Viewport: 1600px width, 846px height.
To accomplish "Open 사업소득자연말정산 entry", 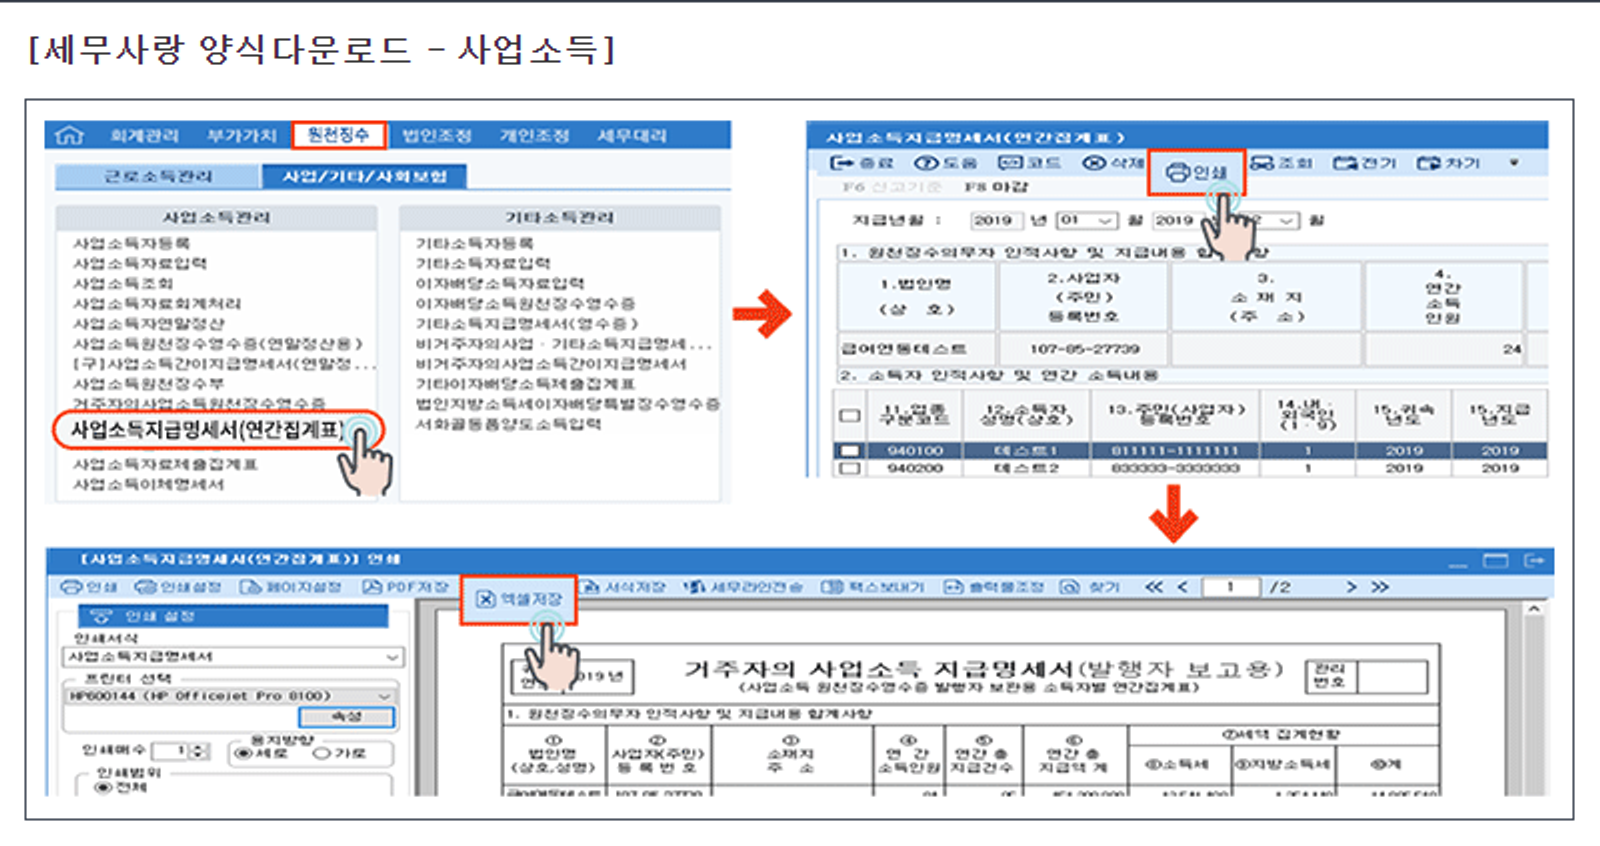I will 148,323.
